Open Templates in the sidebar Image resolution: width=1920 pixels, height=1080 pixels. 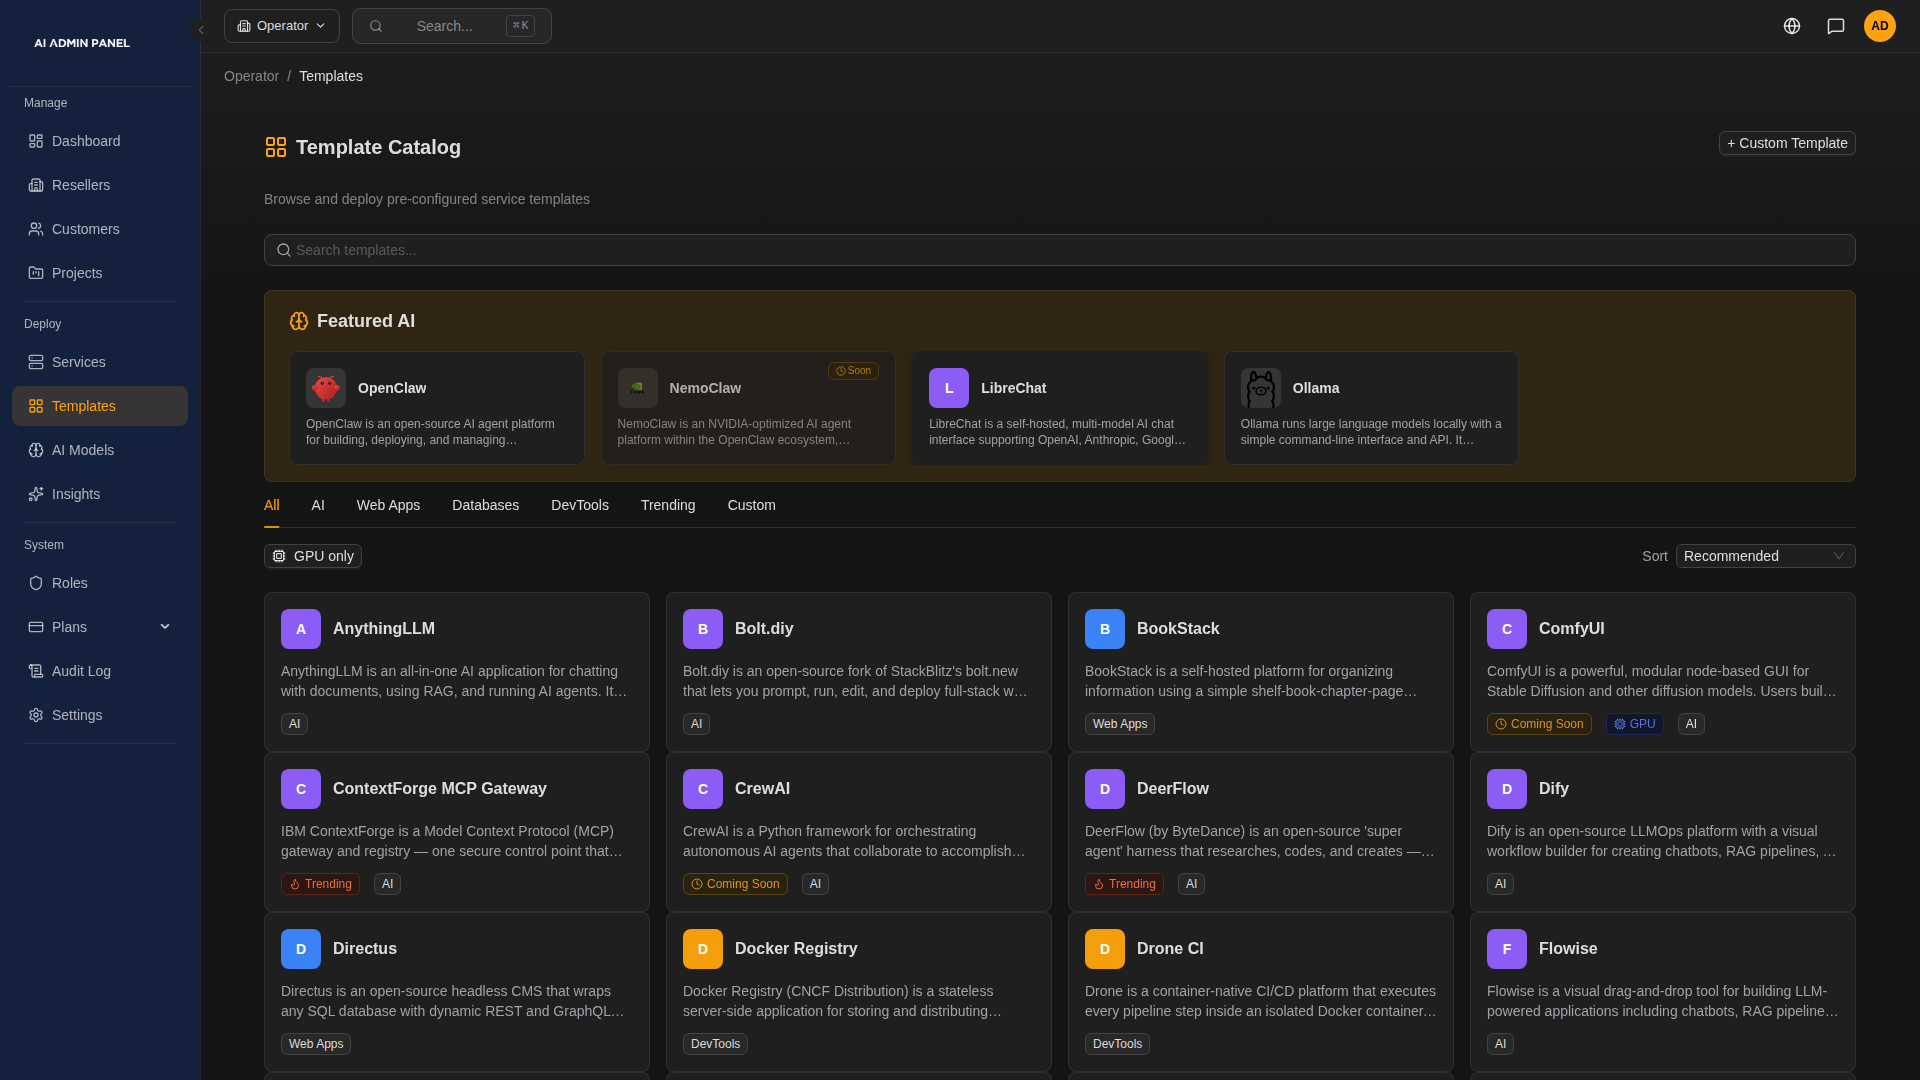[100, 406]
